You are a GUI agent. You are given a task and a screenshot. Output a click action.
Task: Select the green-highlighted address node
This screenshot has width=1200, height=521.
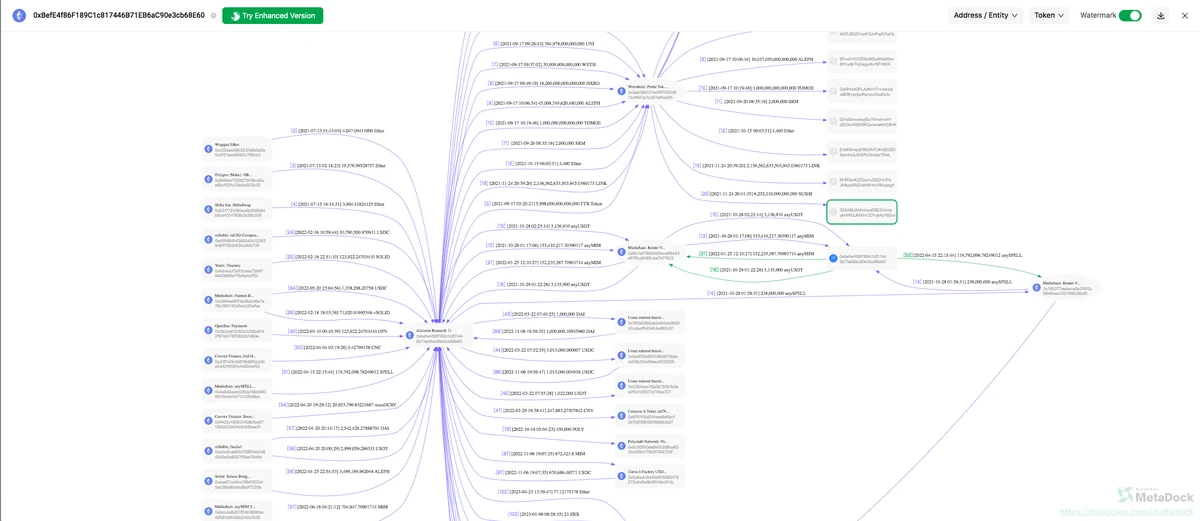(862, 212)
